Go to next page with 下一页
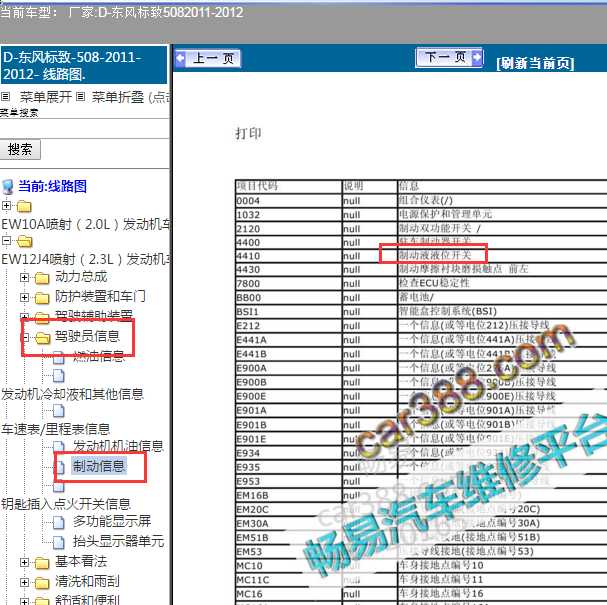This screenshot has width=607, height=605. pyautogui.click(x=449, y=58)
